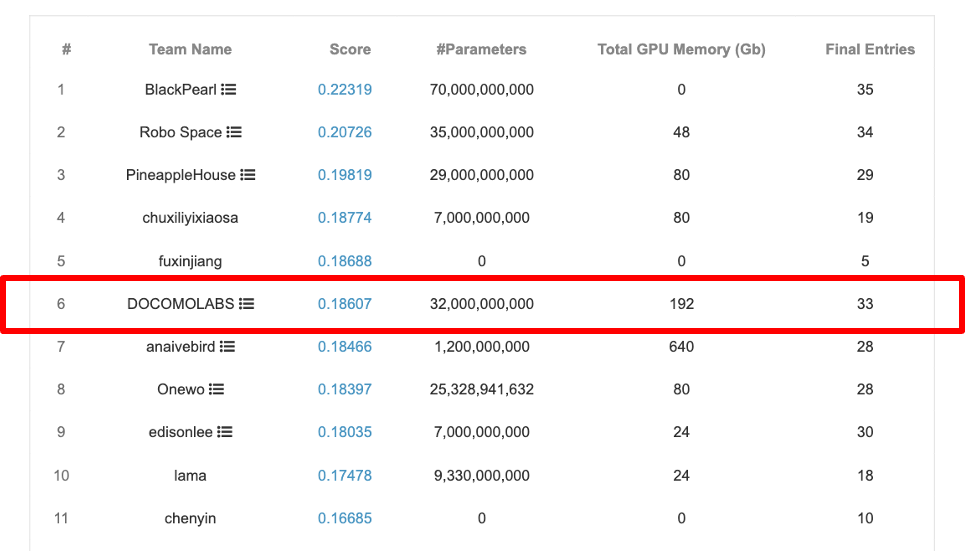Image resolution: width=966 pixels, height=552 pixels.
Task: Open the DOCOMOLABS score 0.18607
Action: 344,304
